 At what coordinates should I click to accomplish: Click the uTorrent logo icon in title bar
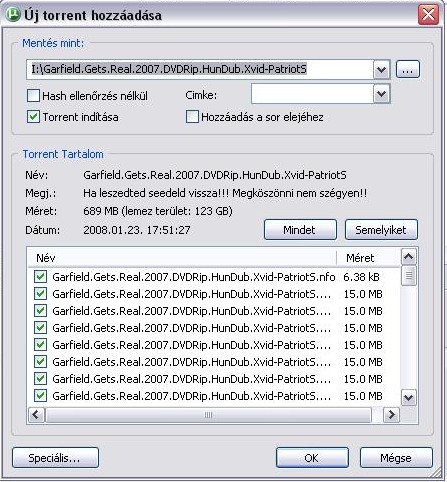click(x=13, y=15)
